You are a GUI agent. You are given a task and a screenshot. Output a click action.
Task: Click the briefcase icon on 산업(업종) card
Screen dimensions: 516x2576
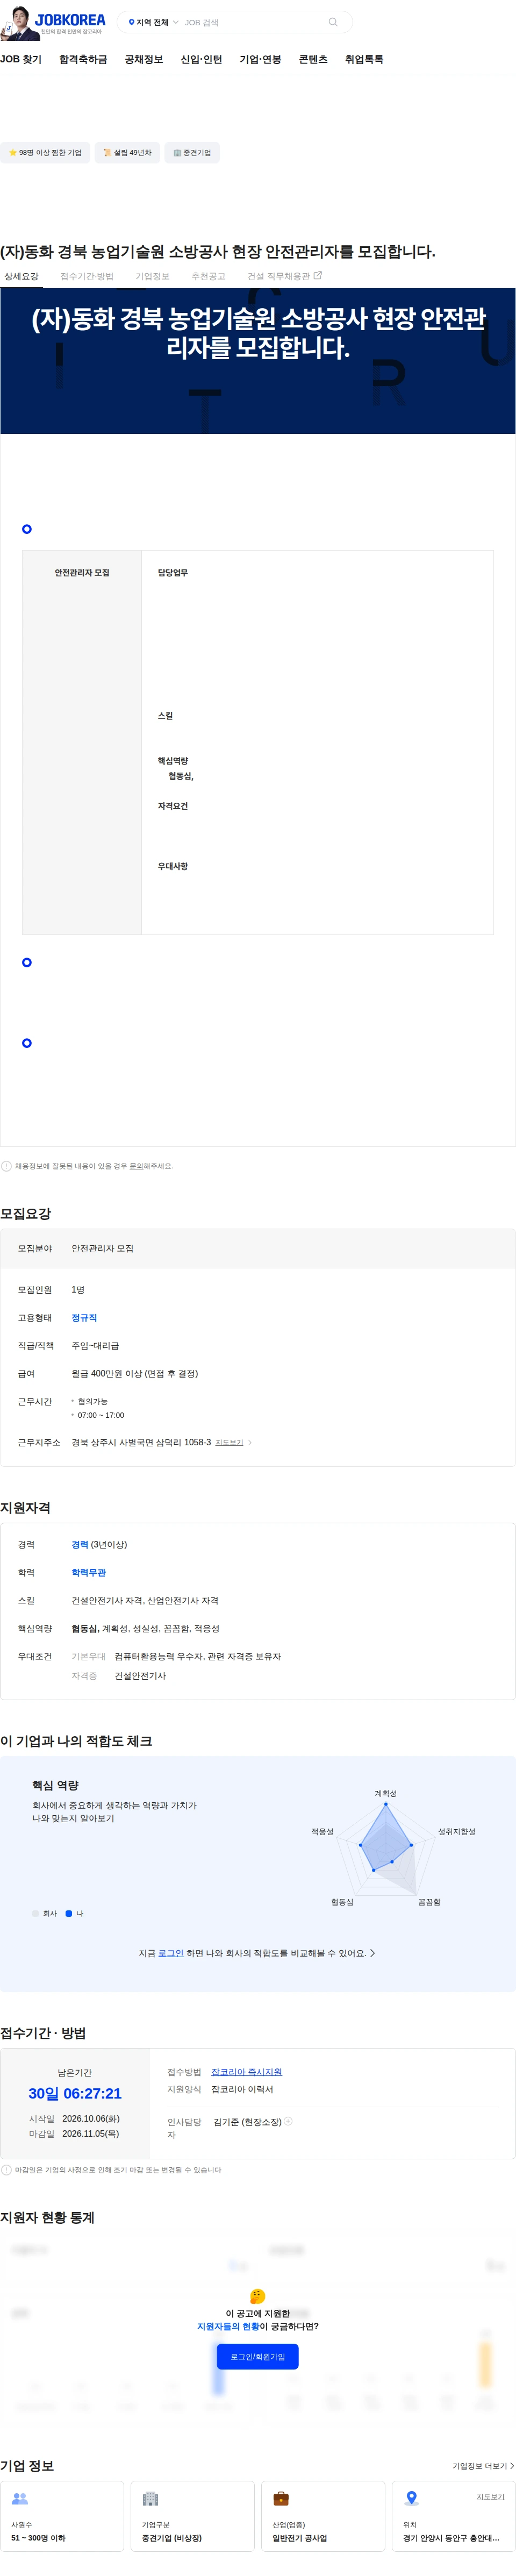281,2498
